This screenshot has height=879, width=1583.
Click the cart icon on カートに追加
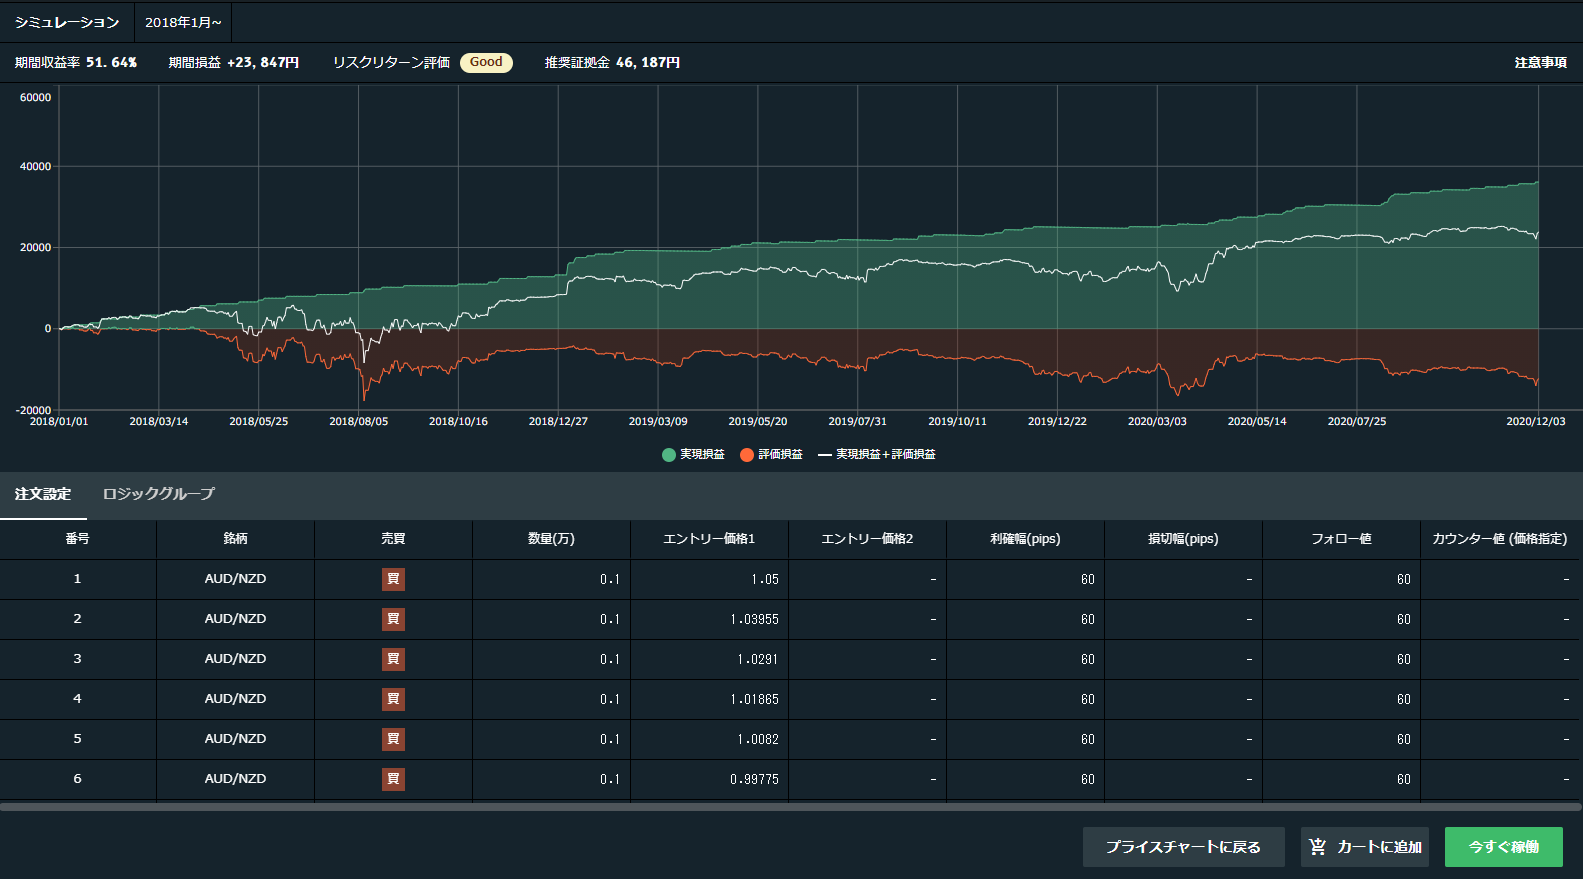1318,847
